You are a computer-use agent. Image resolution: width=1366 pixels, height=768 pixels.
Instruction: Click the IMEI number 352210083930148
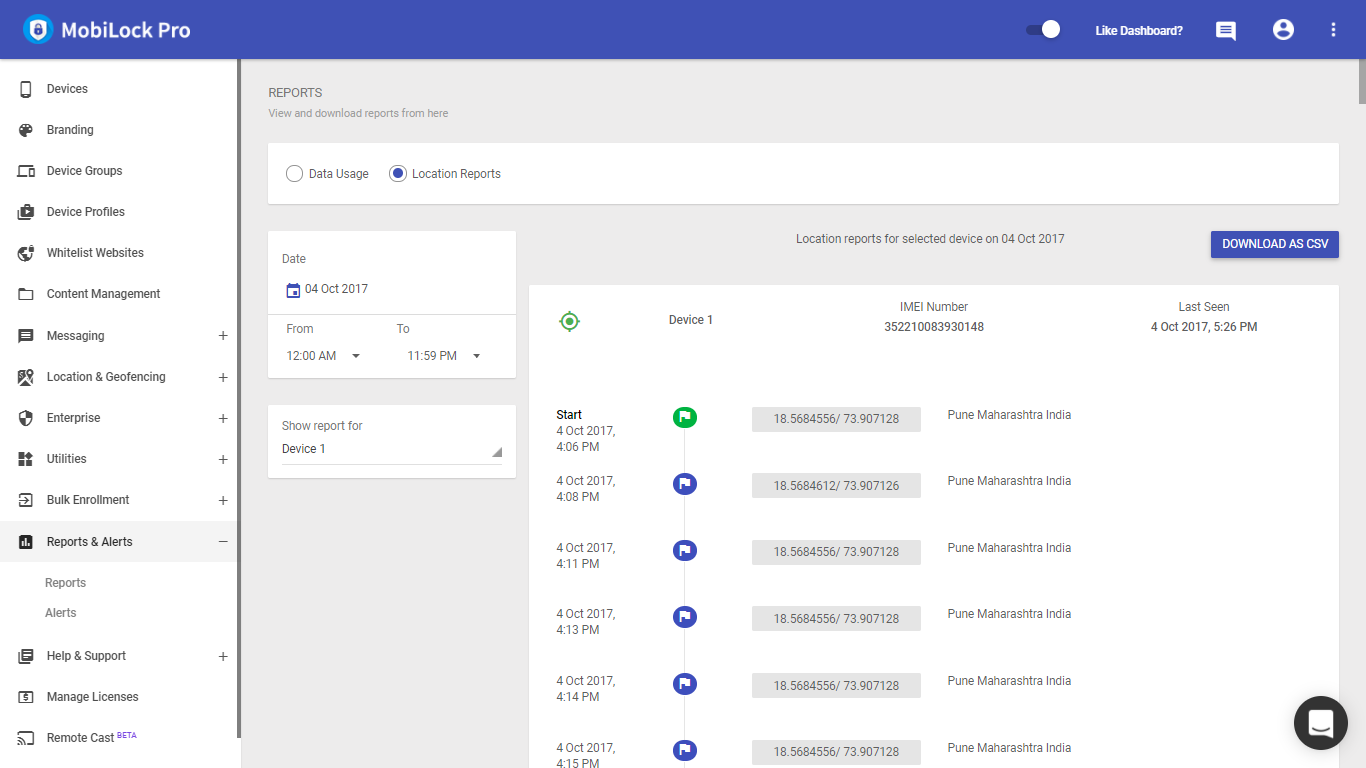pyautogui.click(x=934, y=327)
